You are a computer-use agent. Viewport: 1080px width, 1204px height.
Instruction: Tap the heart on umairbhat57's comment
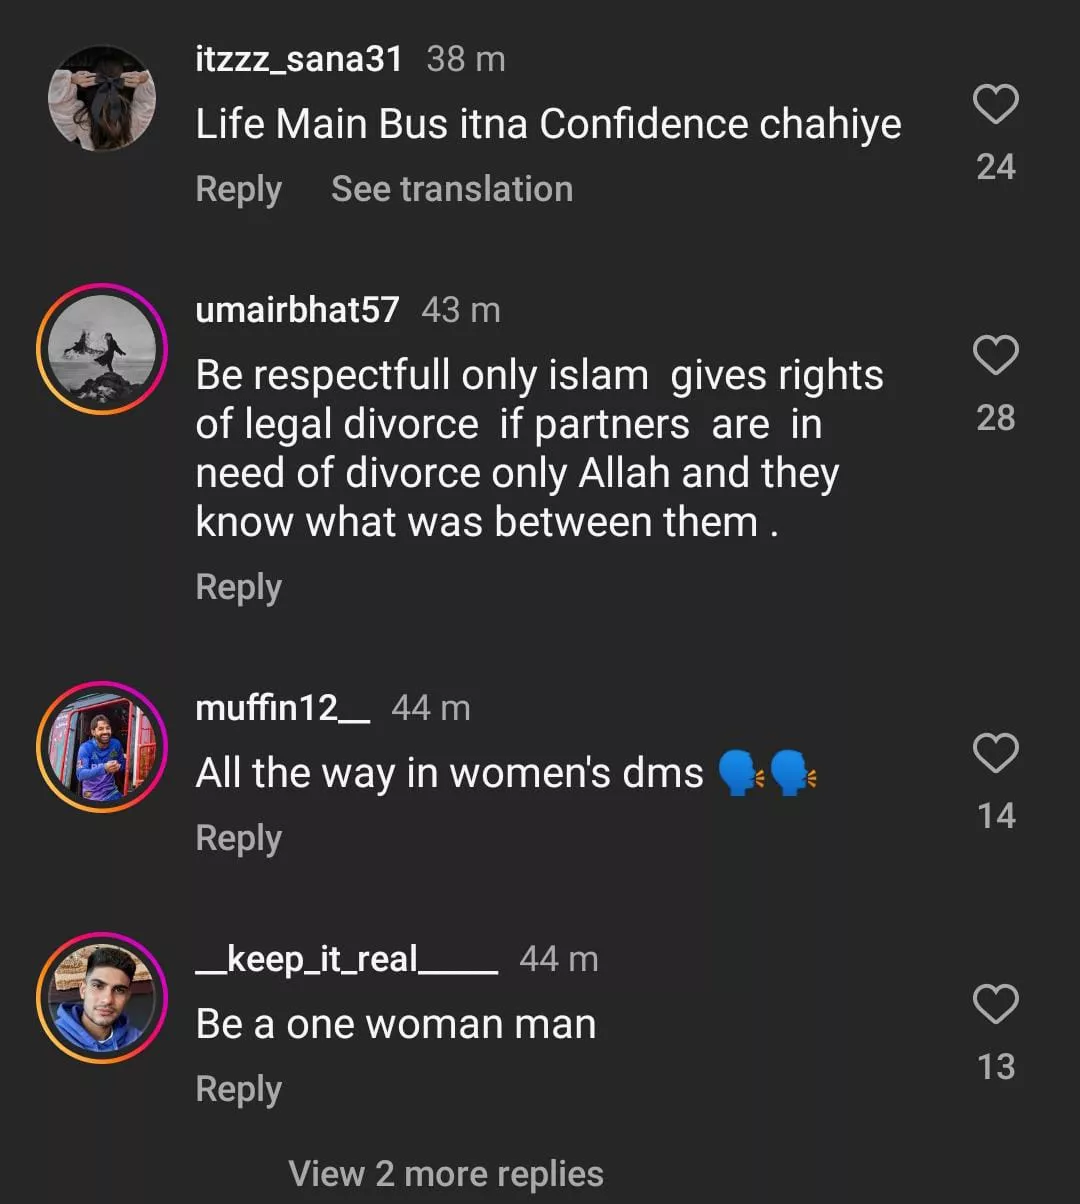click(995, 356)
